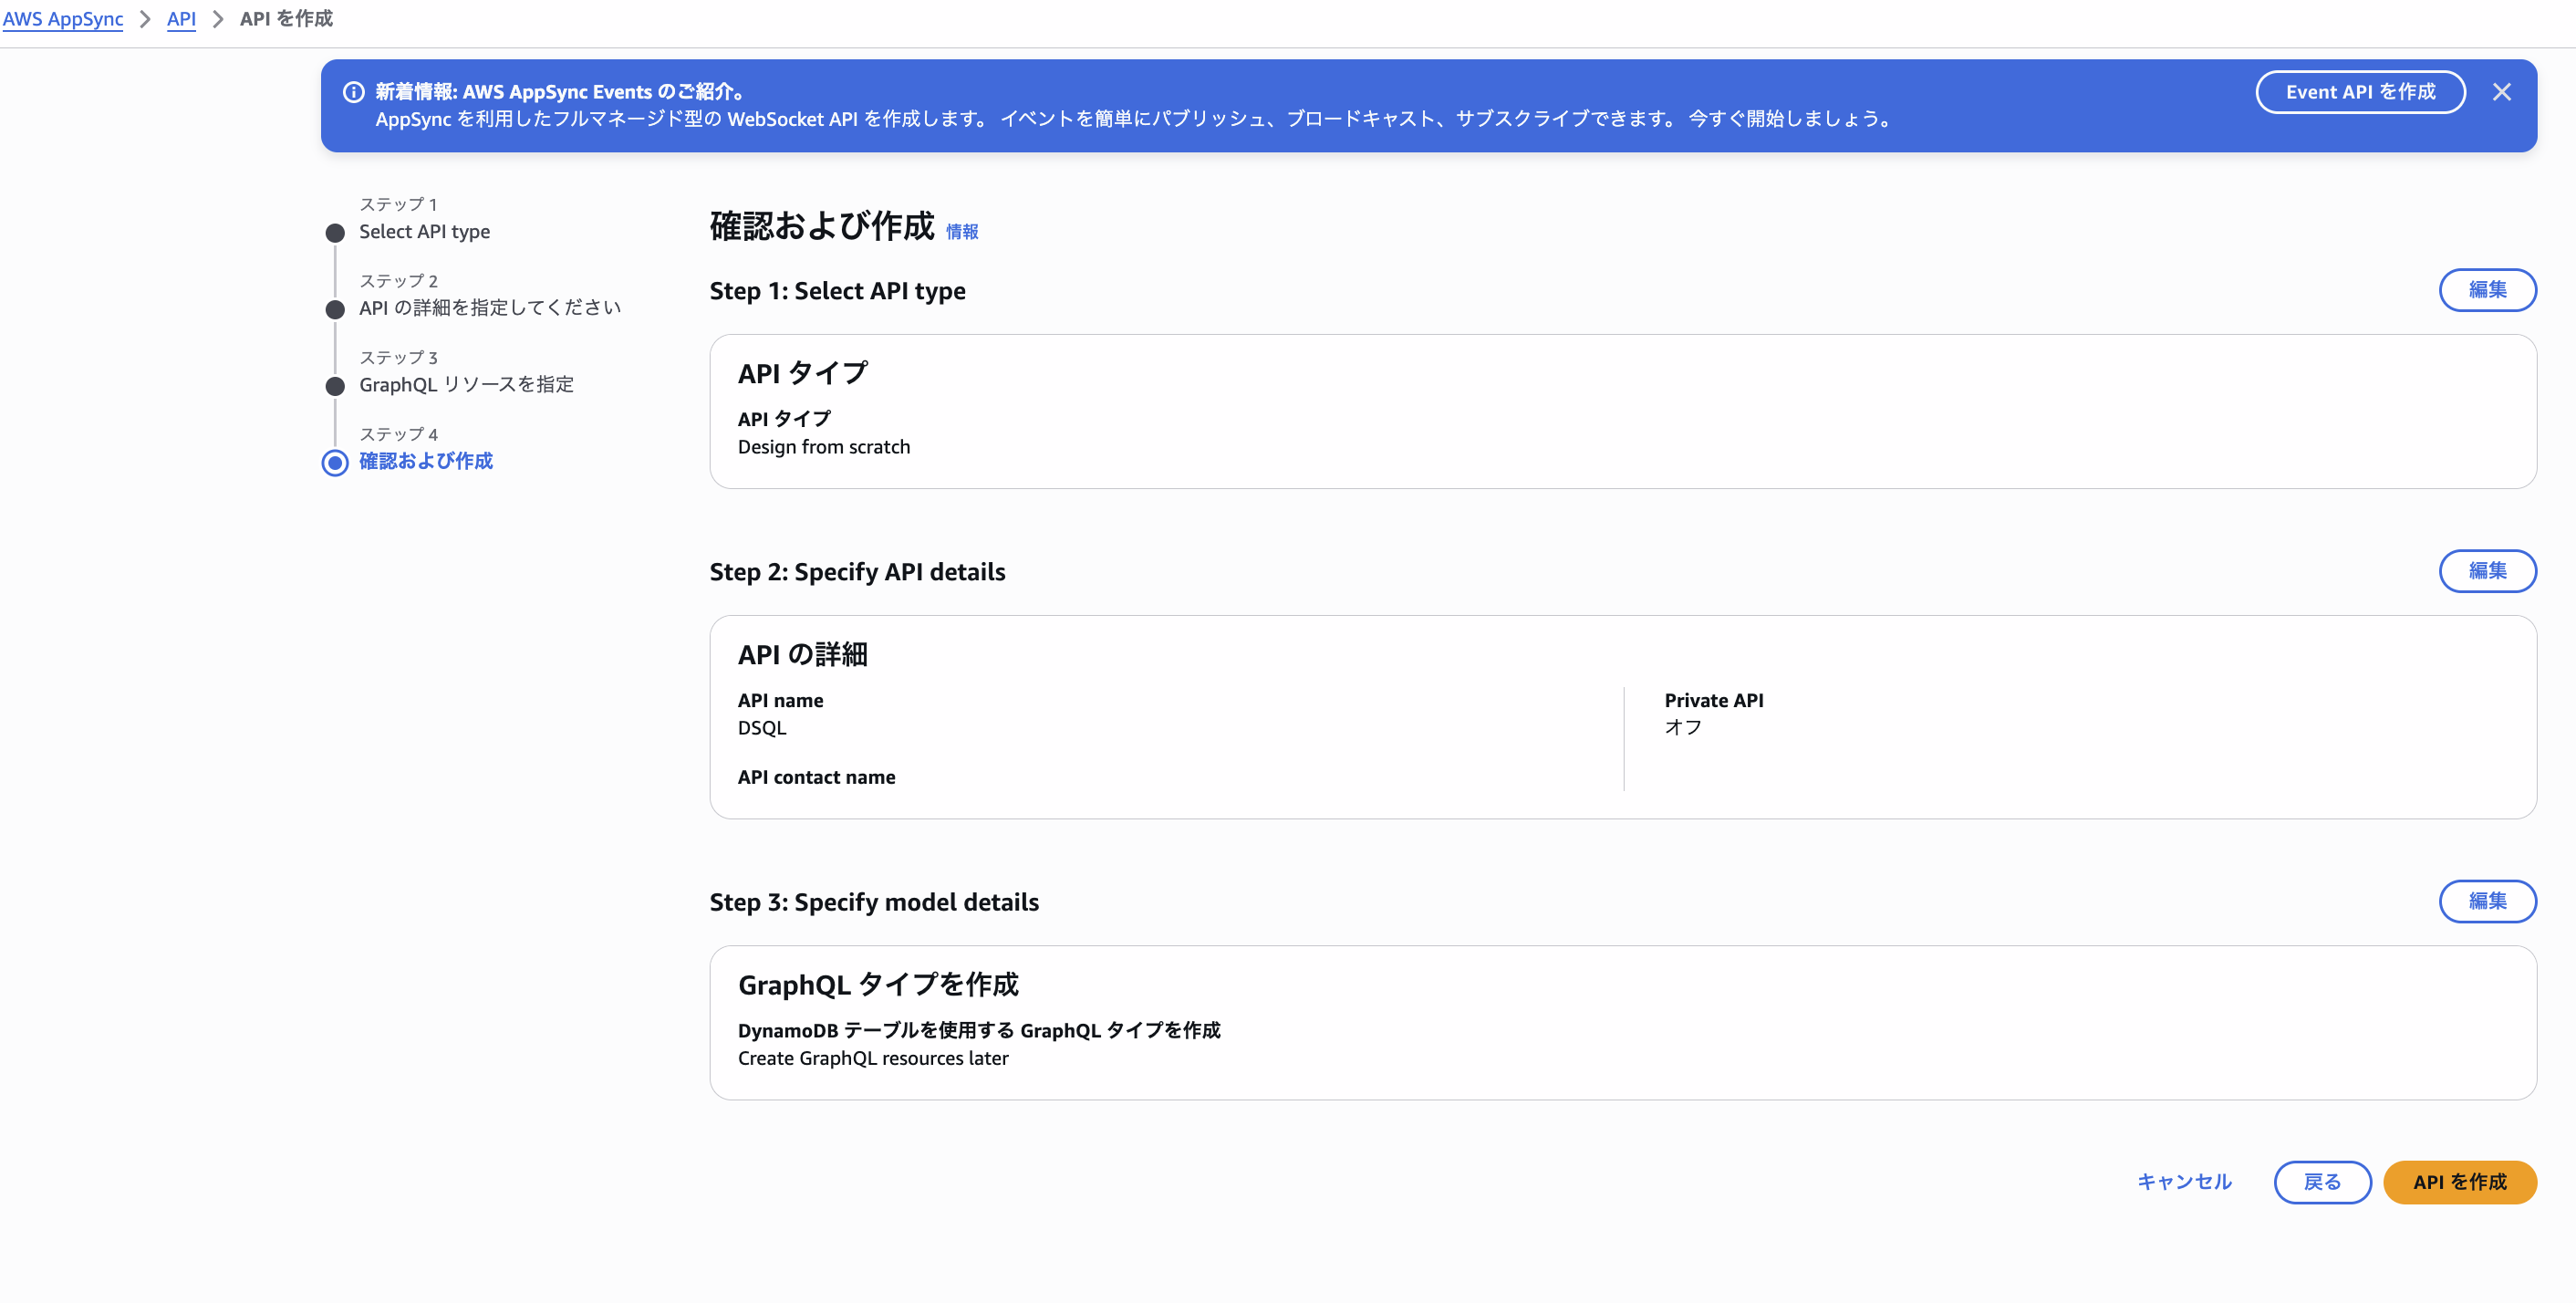The height and width of the screenshot is (1303, 2576).
Task: Open the AWS AppSync breadcrumb link
Action: [63, 19]
